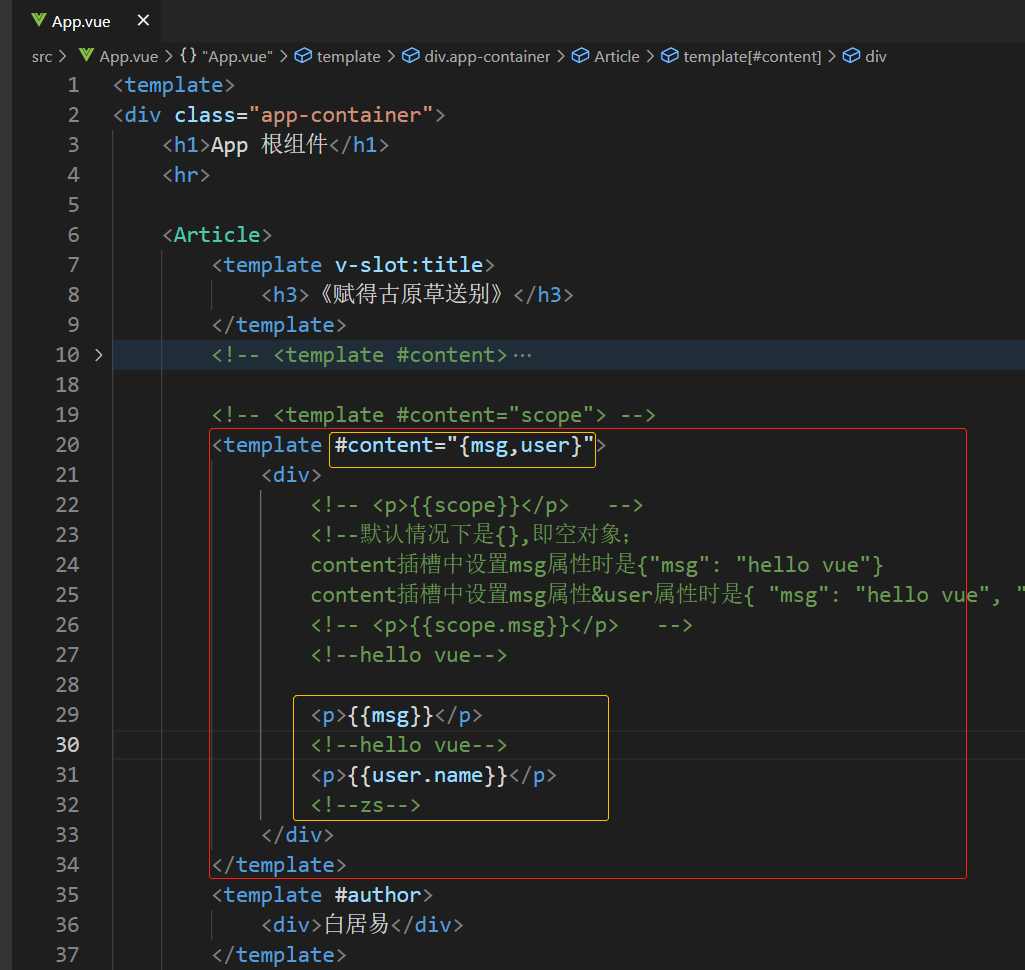The image size is (1025, 970).
Task: Close the App.vue tab
Action: click(143, 21)
